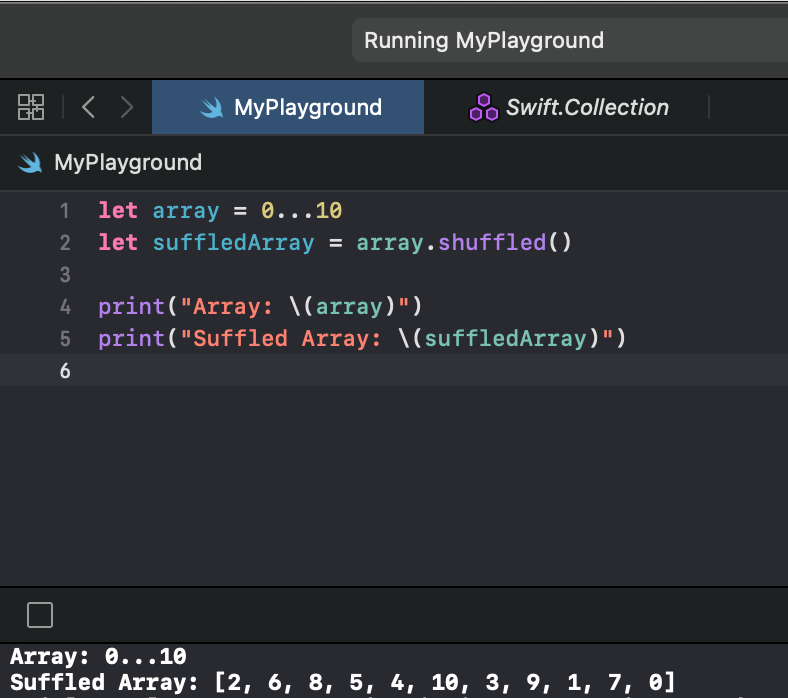This screenshot has height=698, width=788.
Task: Click the 'shuffled' method call
Action: click(492, 242)
